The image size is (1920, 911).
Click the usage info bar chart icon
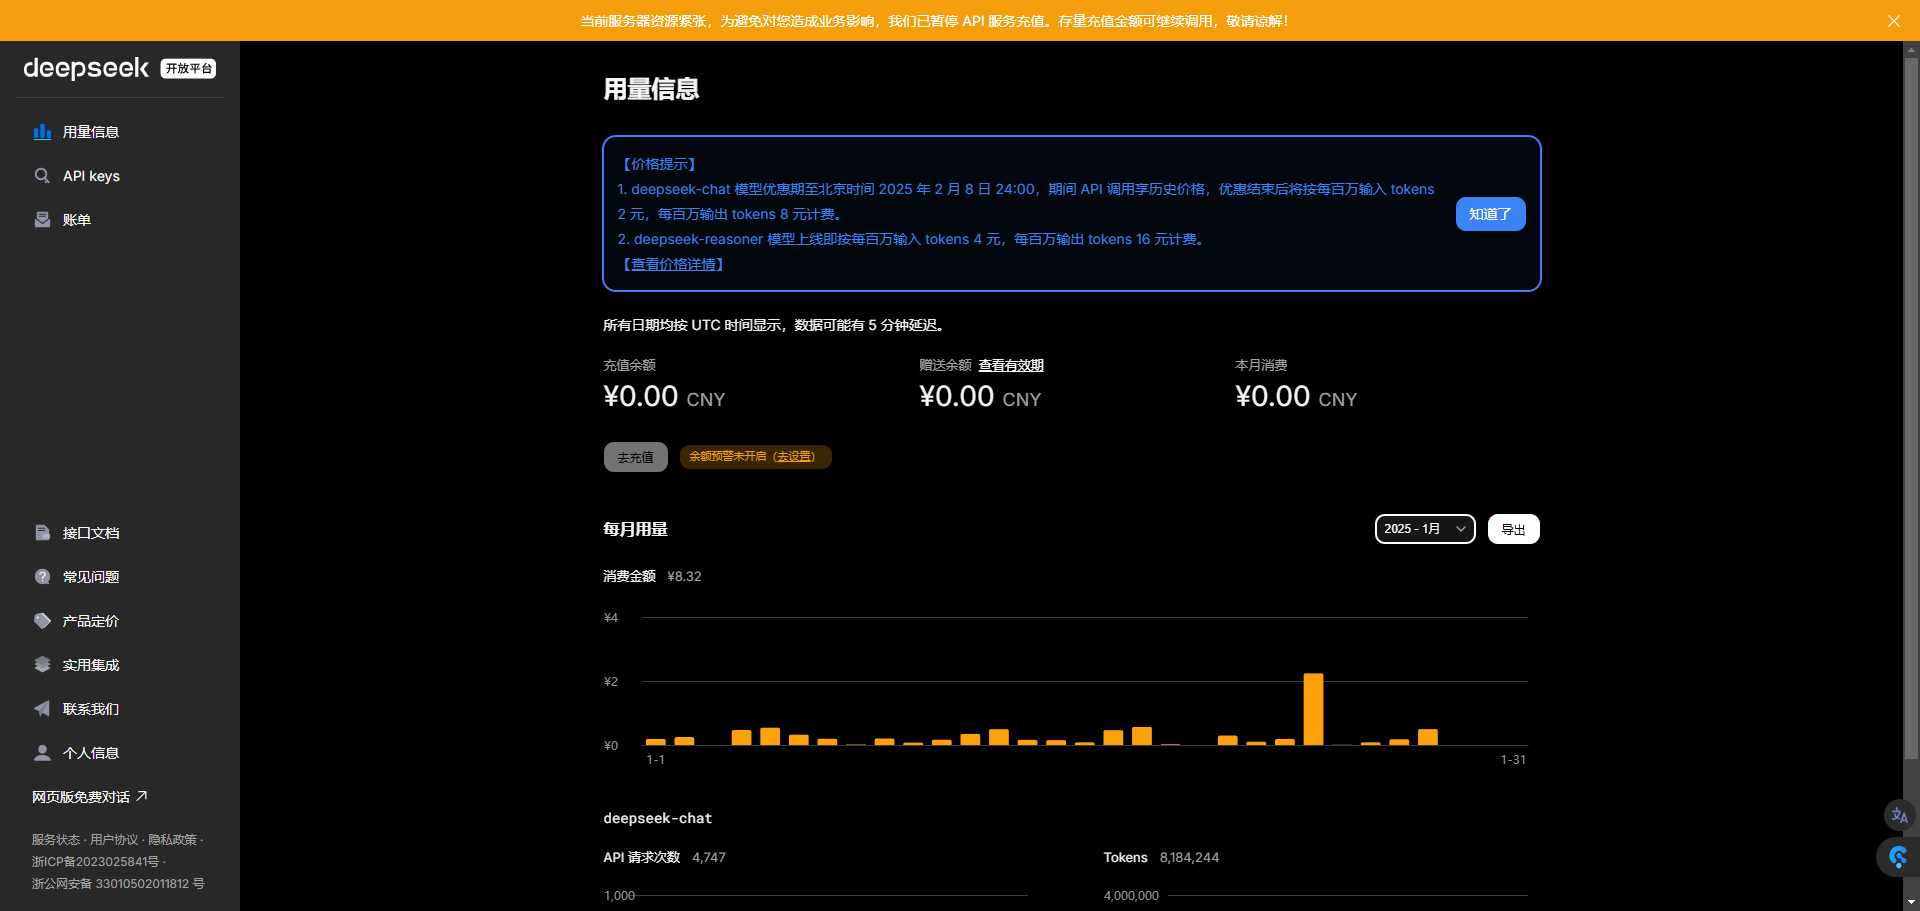point(42,132)
